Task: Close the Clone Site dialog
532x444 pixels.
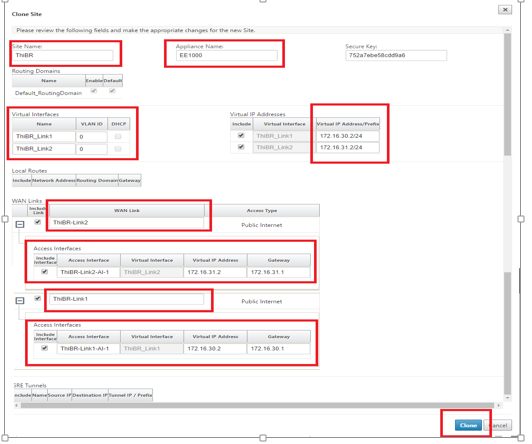Action: 505,9
